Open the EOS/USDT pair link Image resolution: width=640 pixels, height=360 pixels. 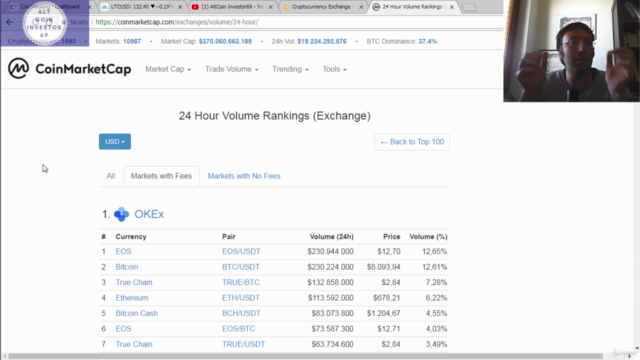tap(241, 251)
